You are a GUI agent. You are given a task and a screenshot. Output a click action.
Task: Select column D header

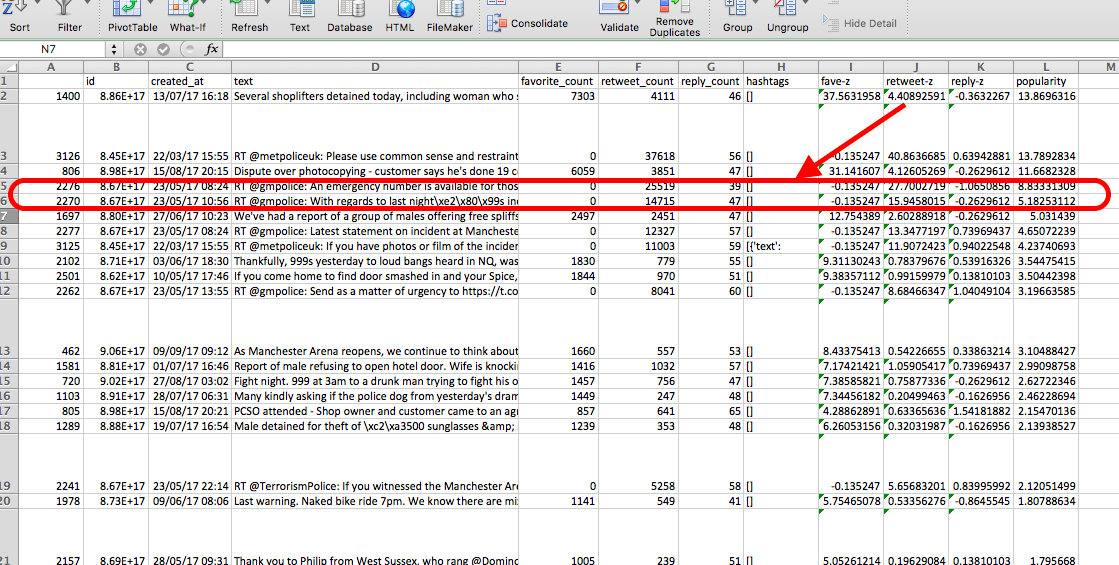[374, 67]
